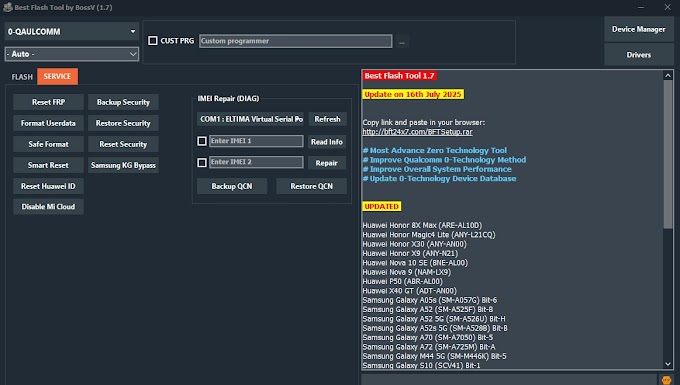Click the Drivers button
The width and height of the screenshot is (680, 385).
point(638,55)
